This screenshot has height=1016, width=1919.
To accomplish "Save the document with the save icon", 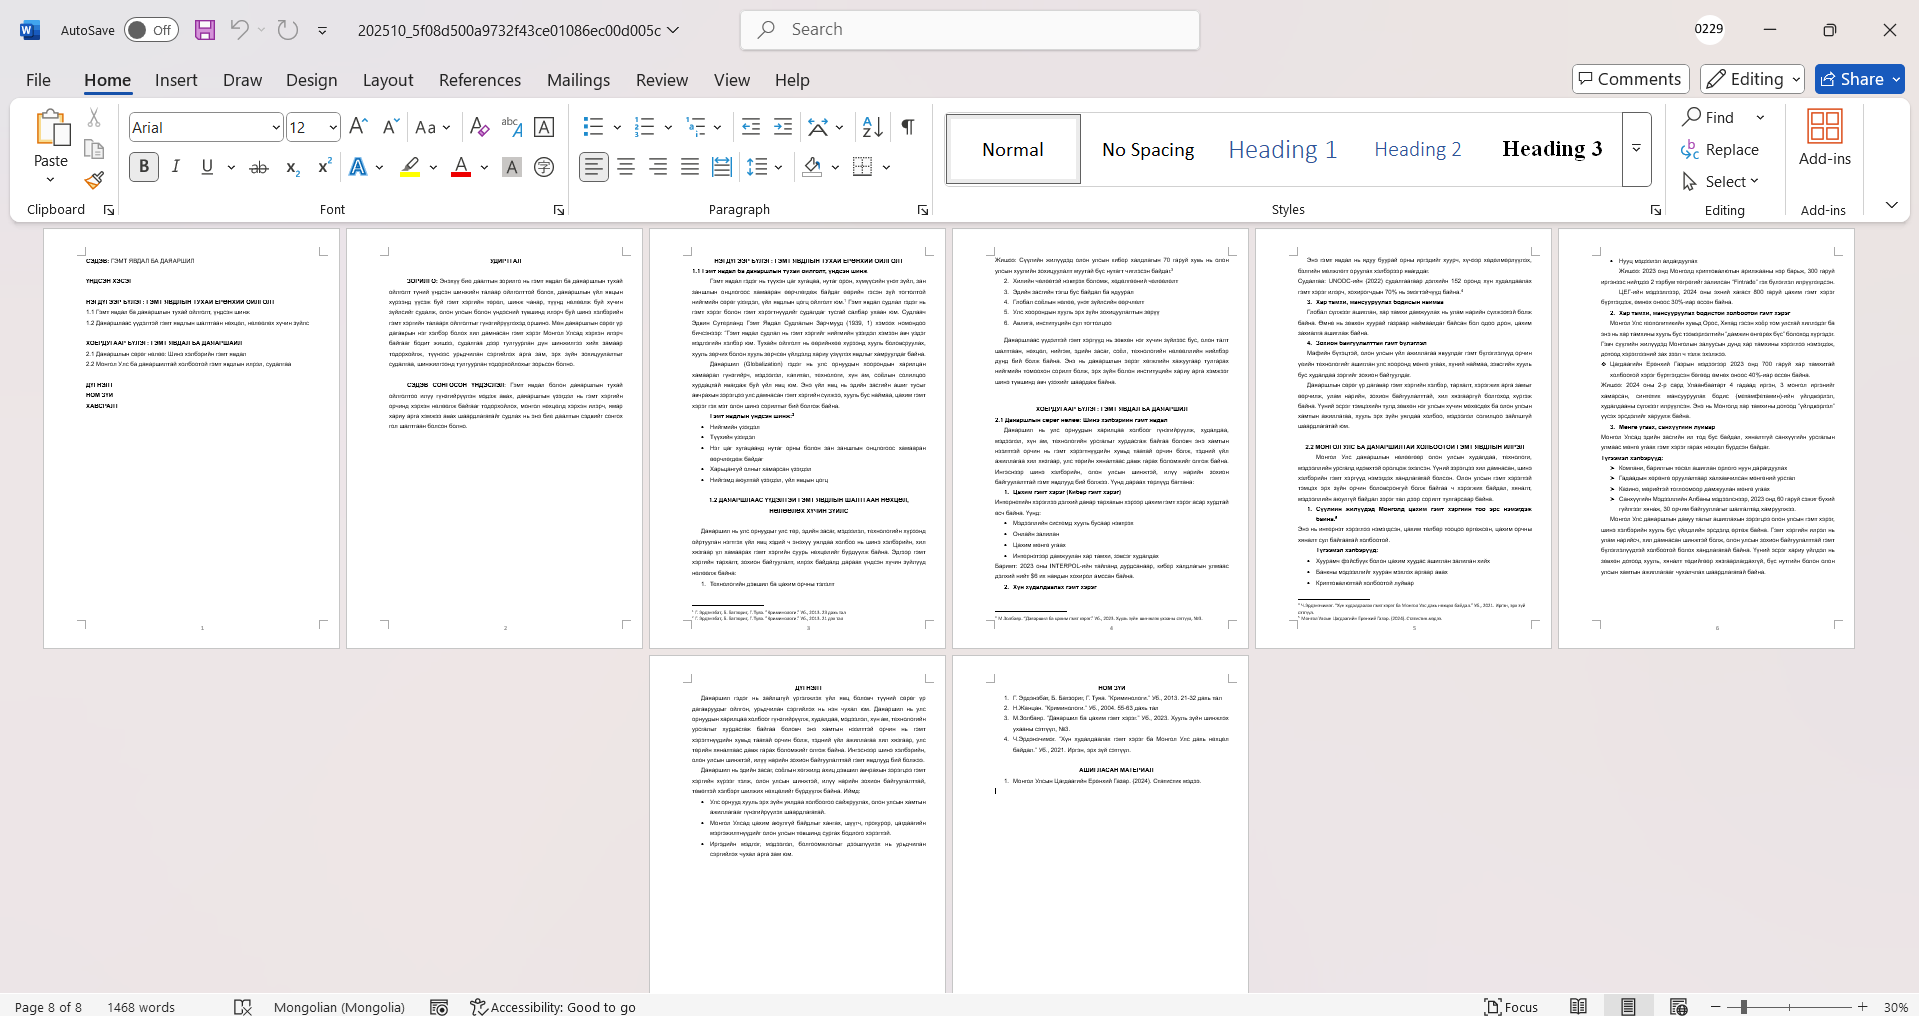I will [205, 30].
